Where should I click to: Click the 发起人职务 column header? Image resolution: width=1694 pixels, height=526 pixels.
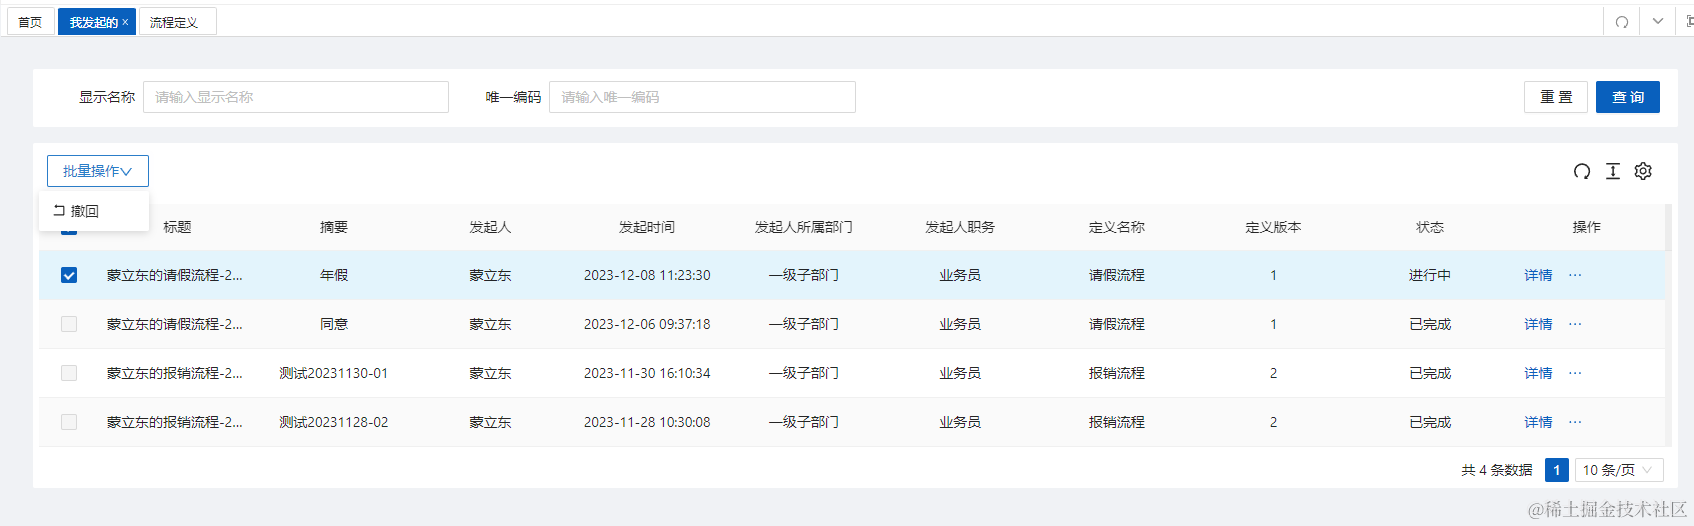[x=960, y=227]
